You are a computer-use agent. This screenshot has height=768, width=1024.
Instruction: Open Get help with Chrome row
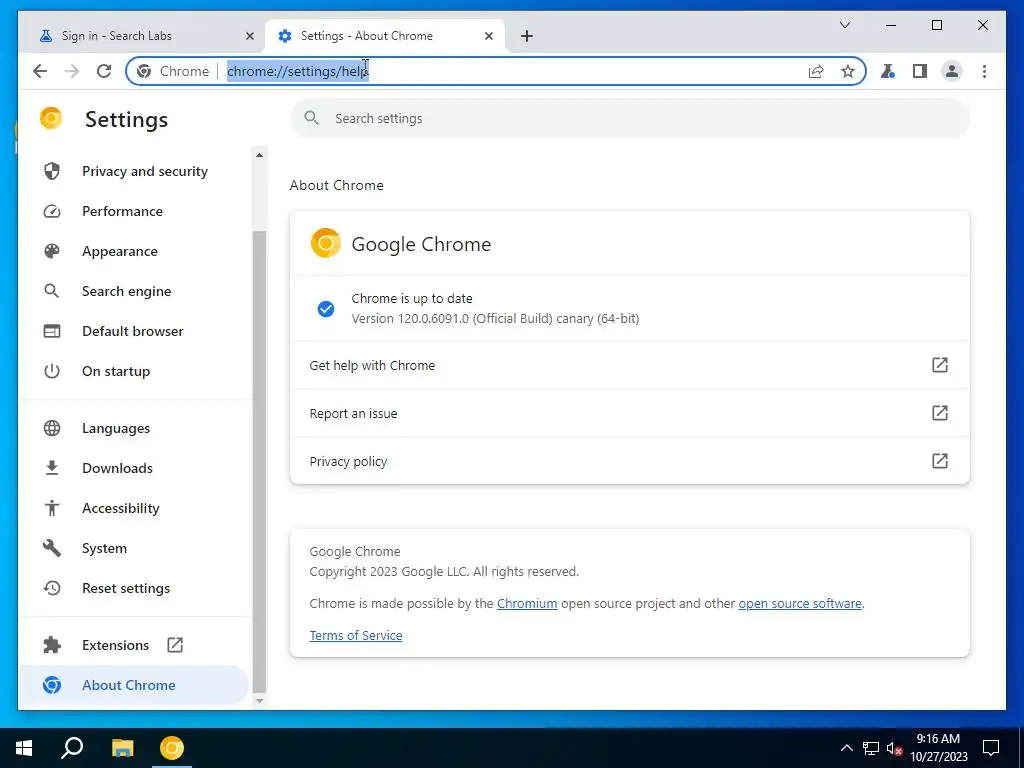tap(630, 365)
